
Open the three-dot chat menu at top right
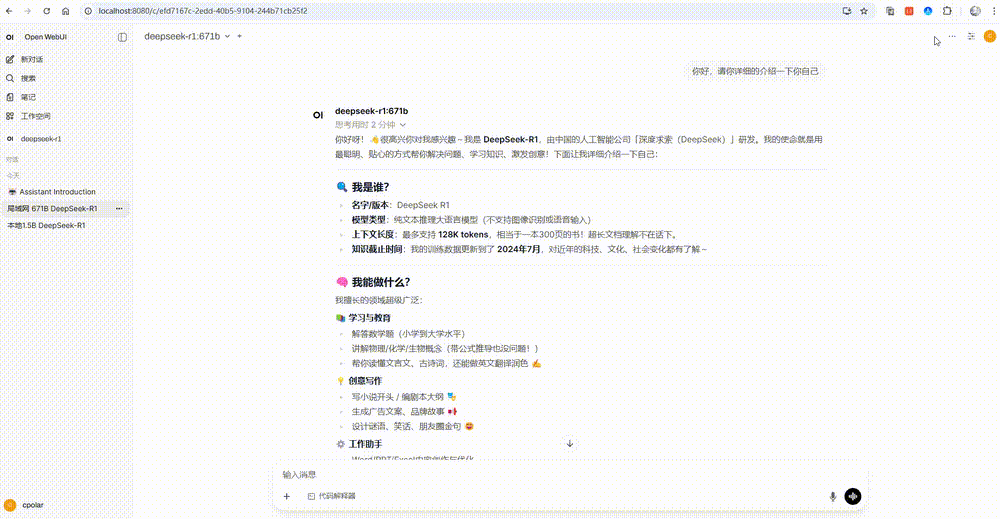952,36
